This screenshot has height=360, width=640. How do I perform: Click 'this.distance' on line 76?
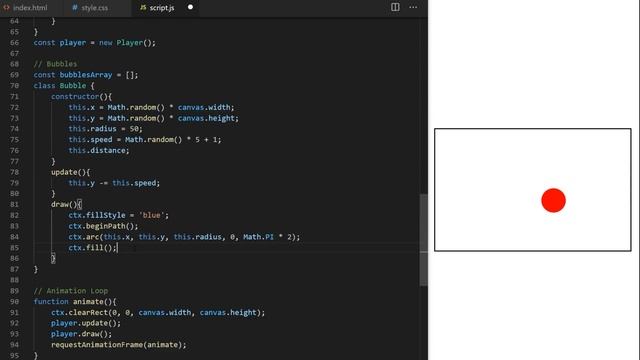click(x=97, y=151)
